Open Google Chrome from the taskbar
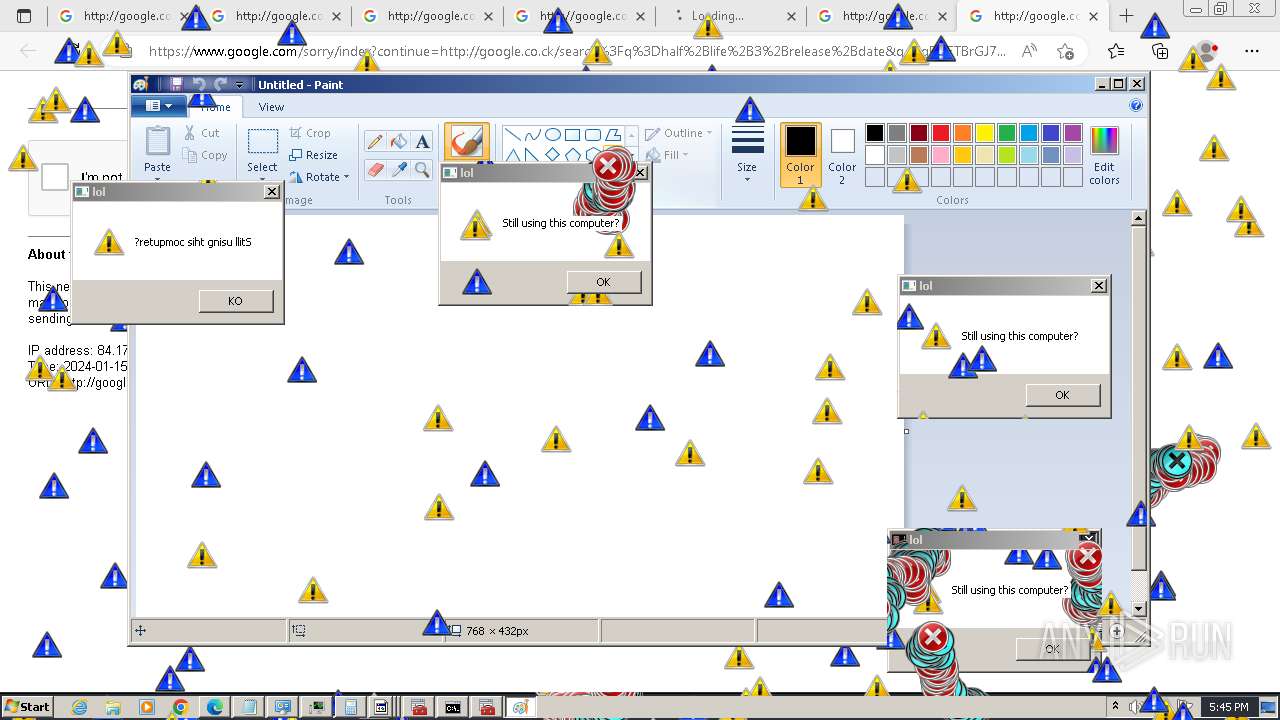Viewport: 1280px width, 720px height. tap(181, 707)
